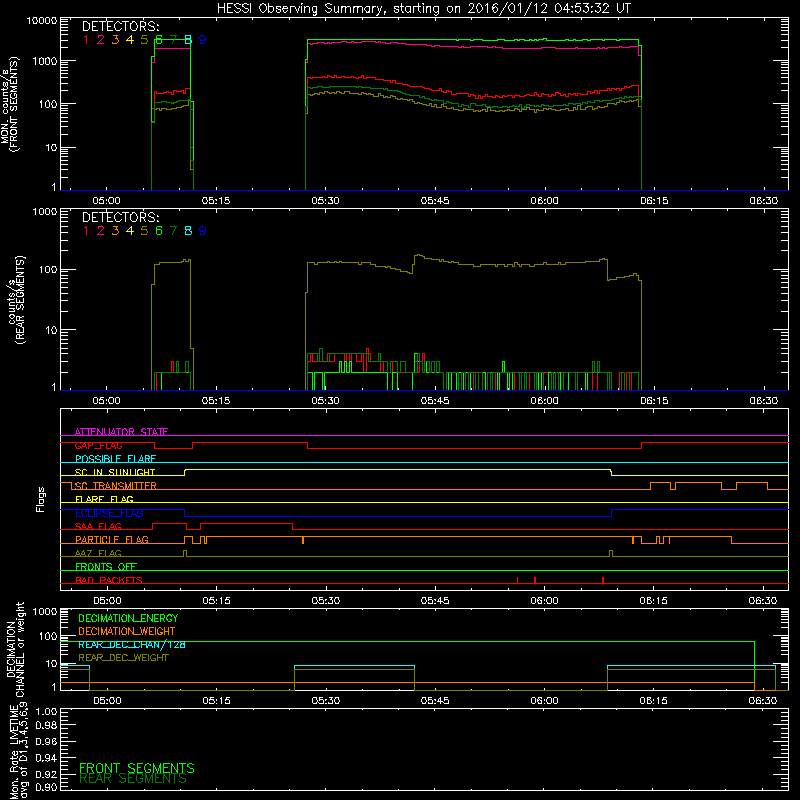
Task: Click the SC_TRANSMITTER flag label
Action: point(116,486)
